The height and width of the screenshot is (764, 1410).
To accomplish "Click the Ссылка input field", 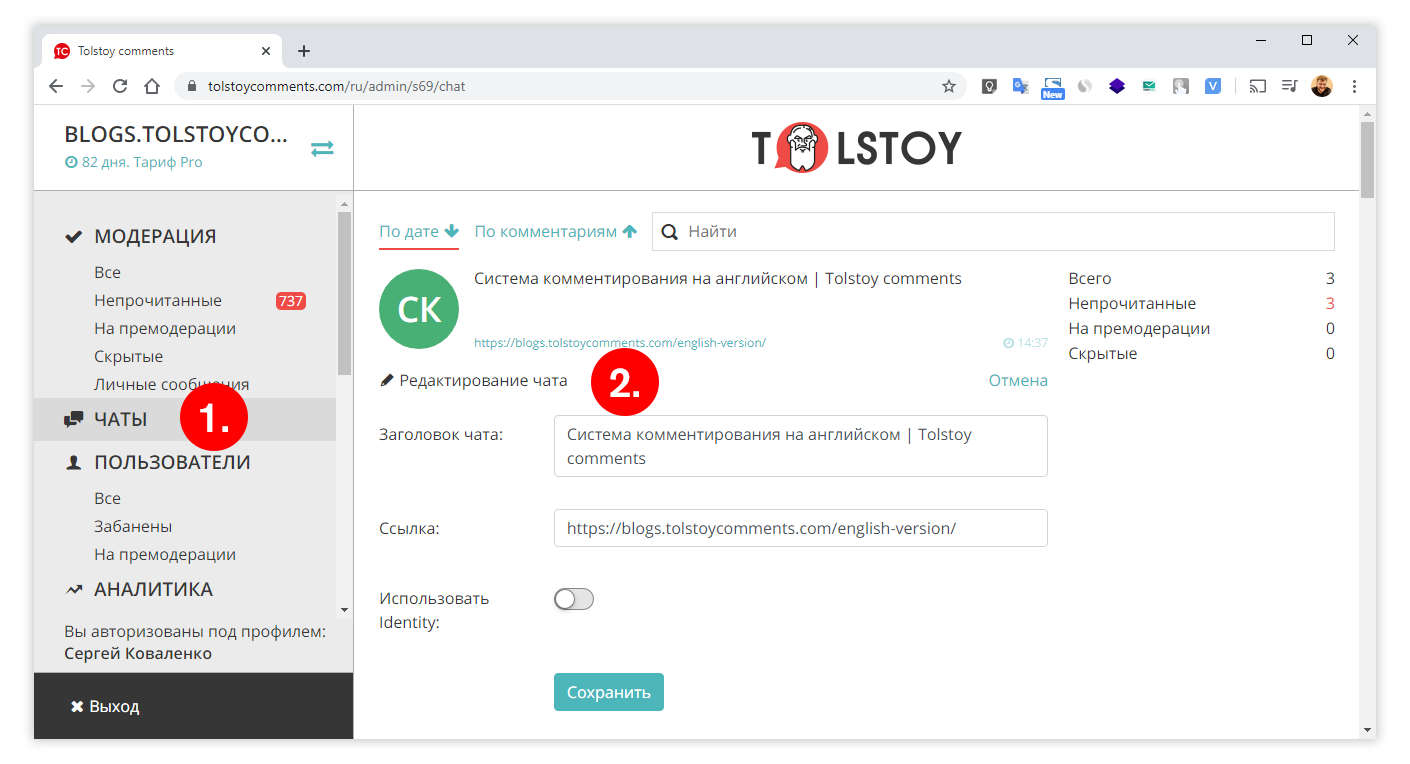I will 801,528.
